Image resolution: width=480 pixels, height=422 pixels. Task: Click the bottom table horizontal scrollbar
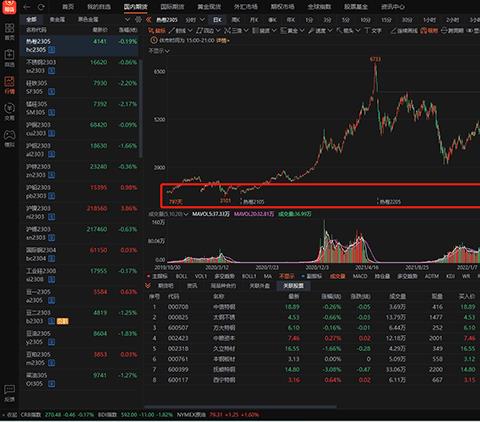click(240, 406)
